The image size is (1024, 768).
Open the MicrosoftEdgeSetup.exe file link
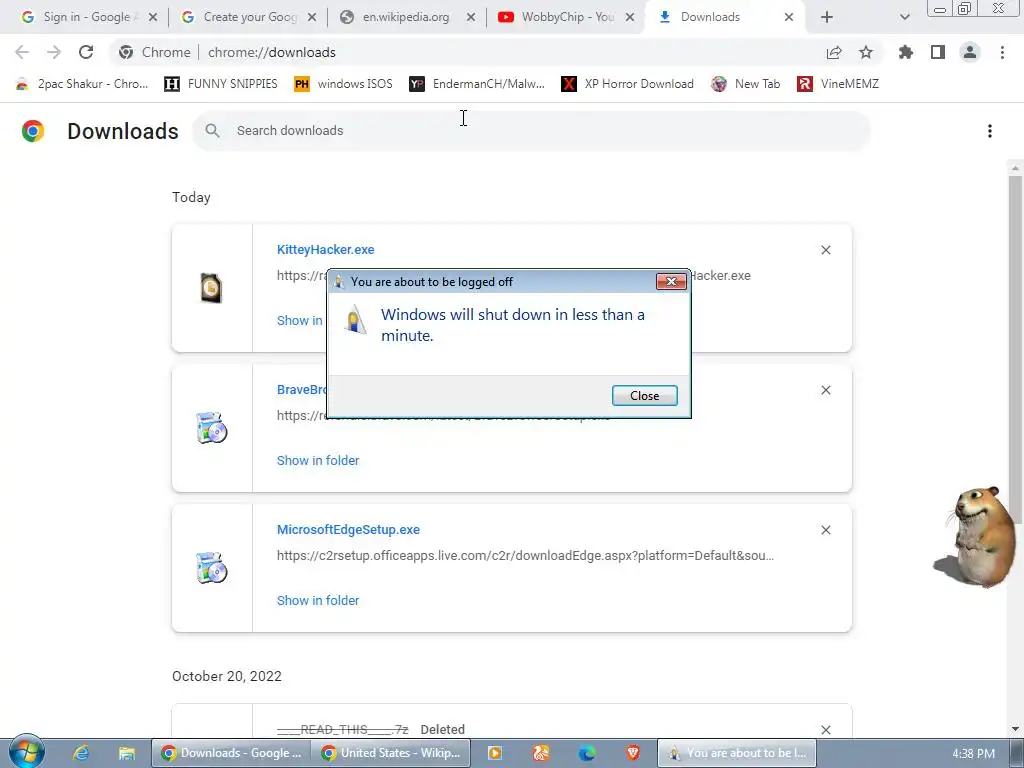pos(348,530)
